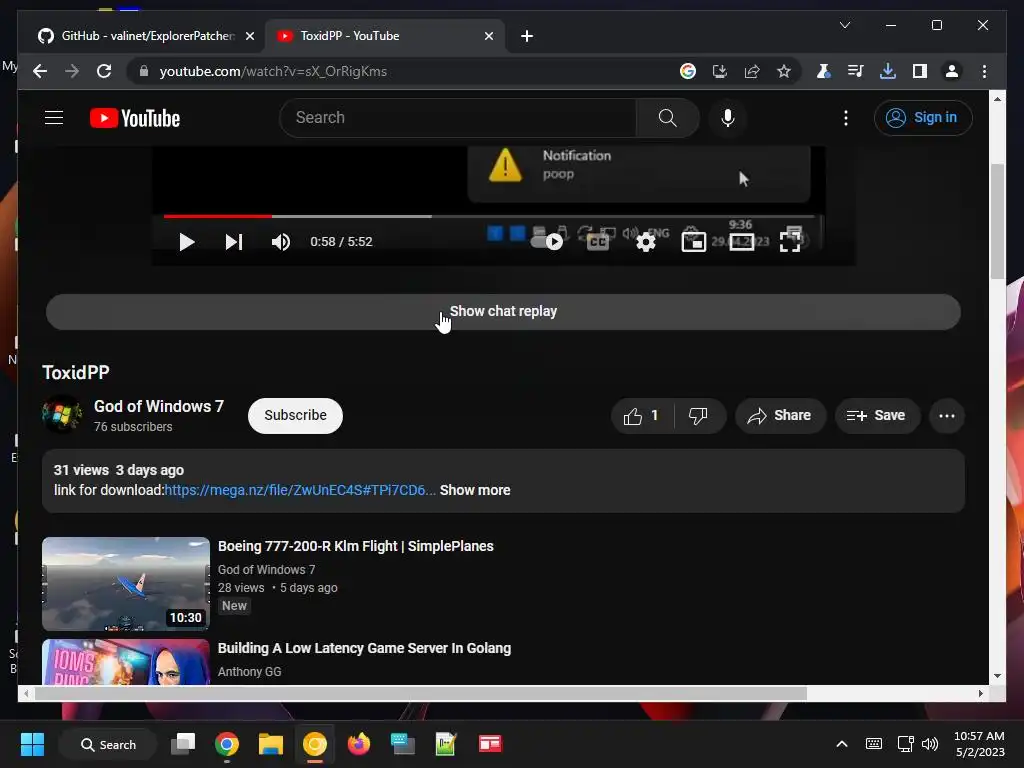Share the video
This screenshot has height=768, width=1024.
pos(780,416)
